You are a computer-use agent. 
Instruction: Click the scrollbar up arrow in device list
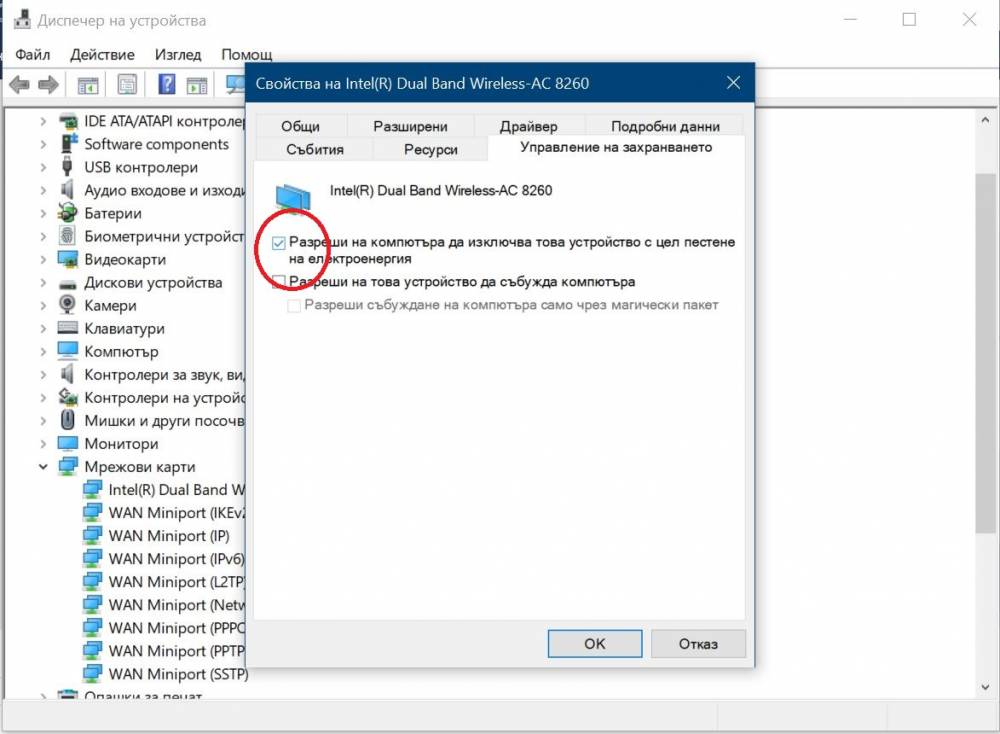click(985, 120)
